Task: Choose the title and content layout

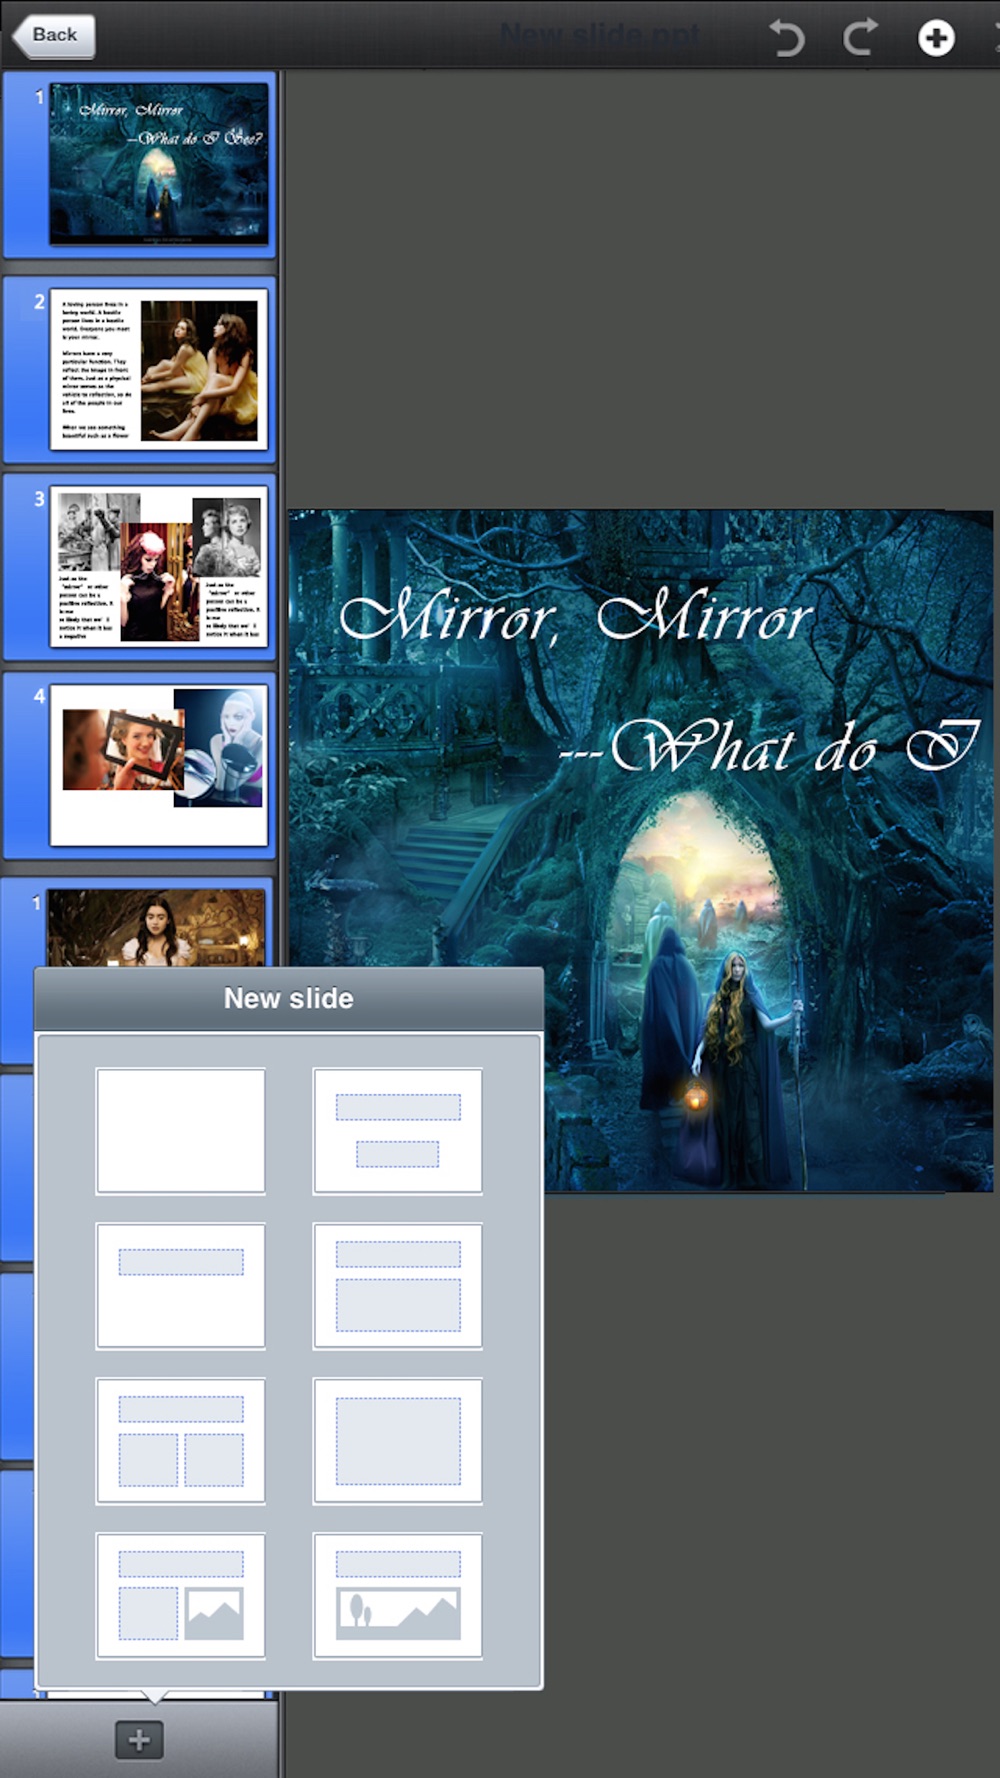Action: [x=398, y=1286]
